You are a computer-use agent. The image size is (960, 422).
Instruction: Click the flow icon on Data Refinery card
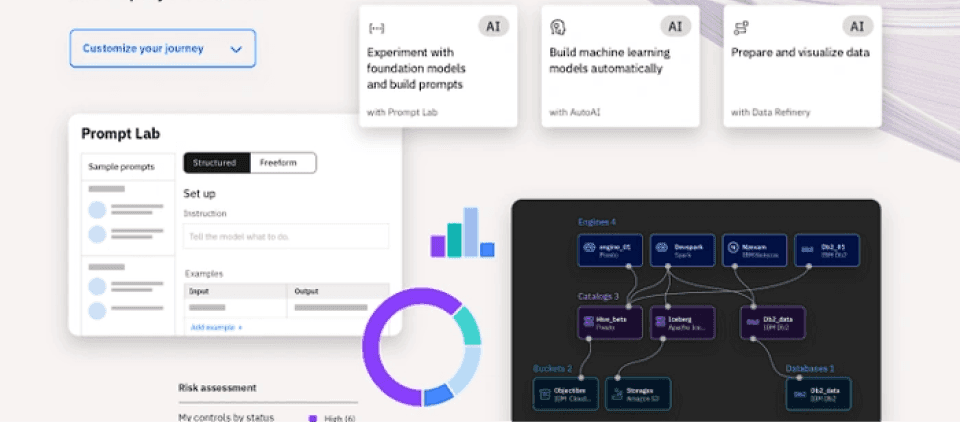click(x=740, y=28)
